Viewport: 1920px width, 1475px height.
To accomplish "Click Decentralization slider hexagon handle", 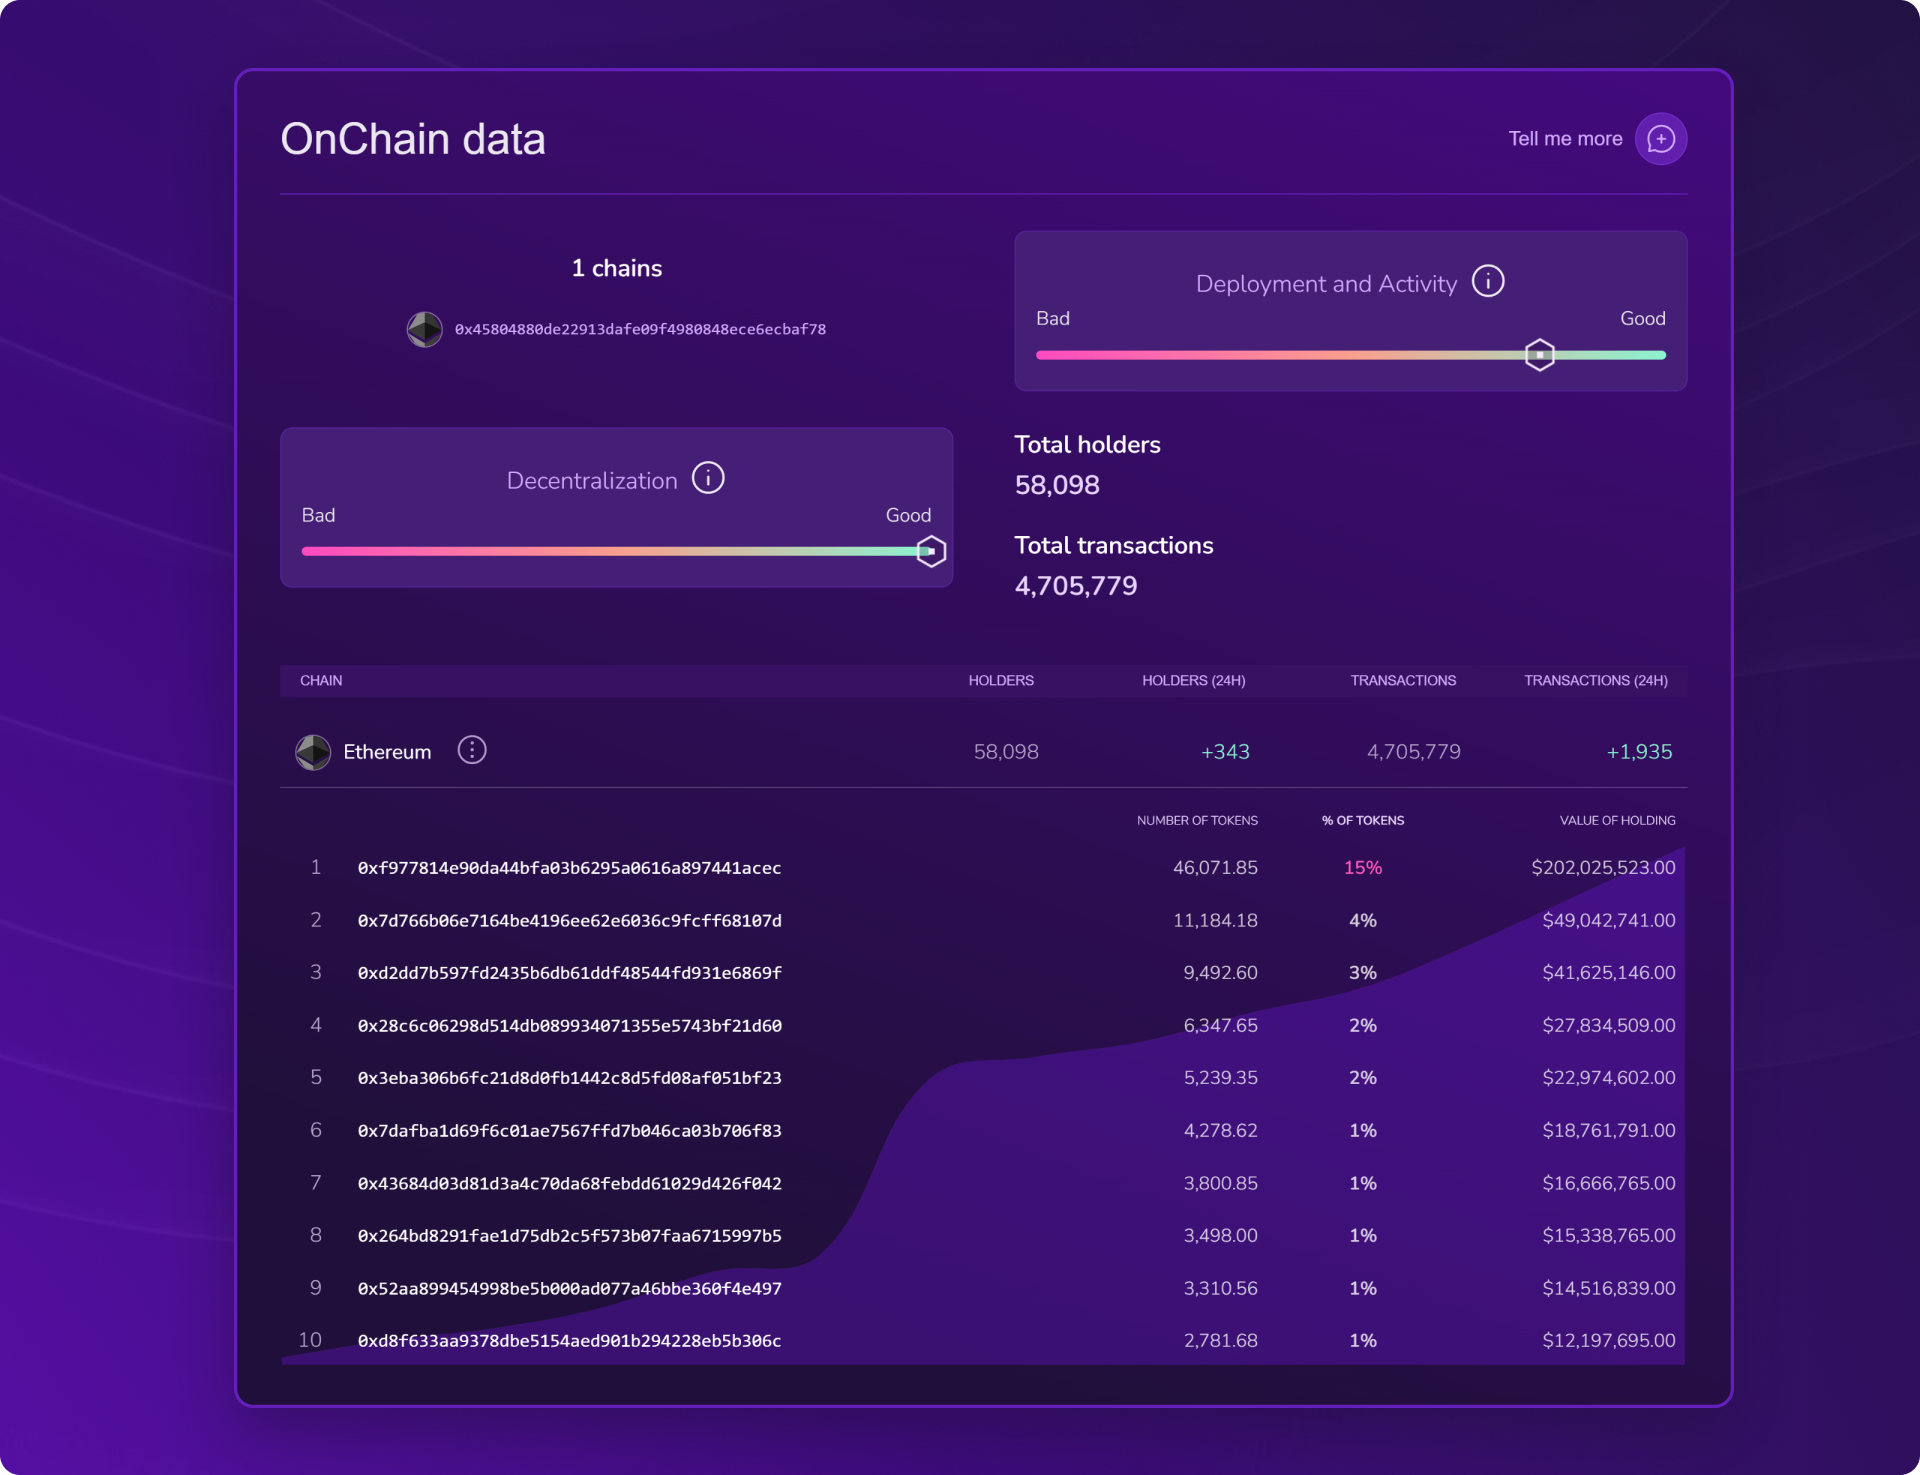I will coord(931,551).
